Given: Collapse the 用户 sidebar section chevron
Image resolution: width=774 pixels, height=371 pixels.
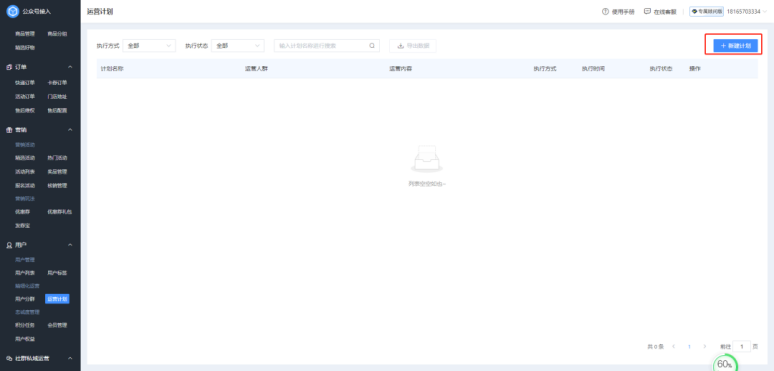Looking at the screenshot, I should pyautogui.click(x=70, y=245).
